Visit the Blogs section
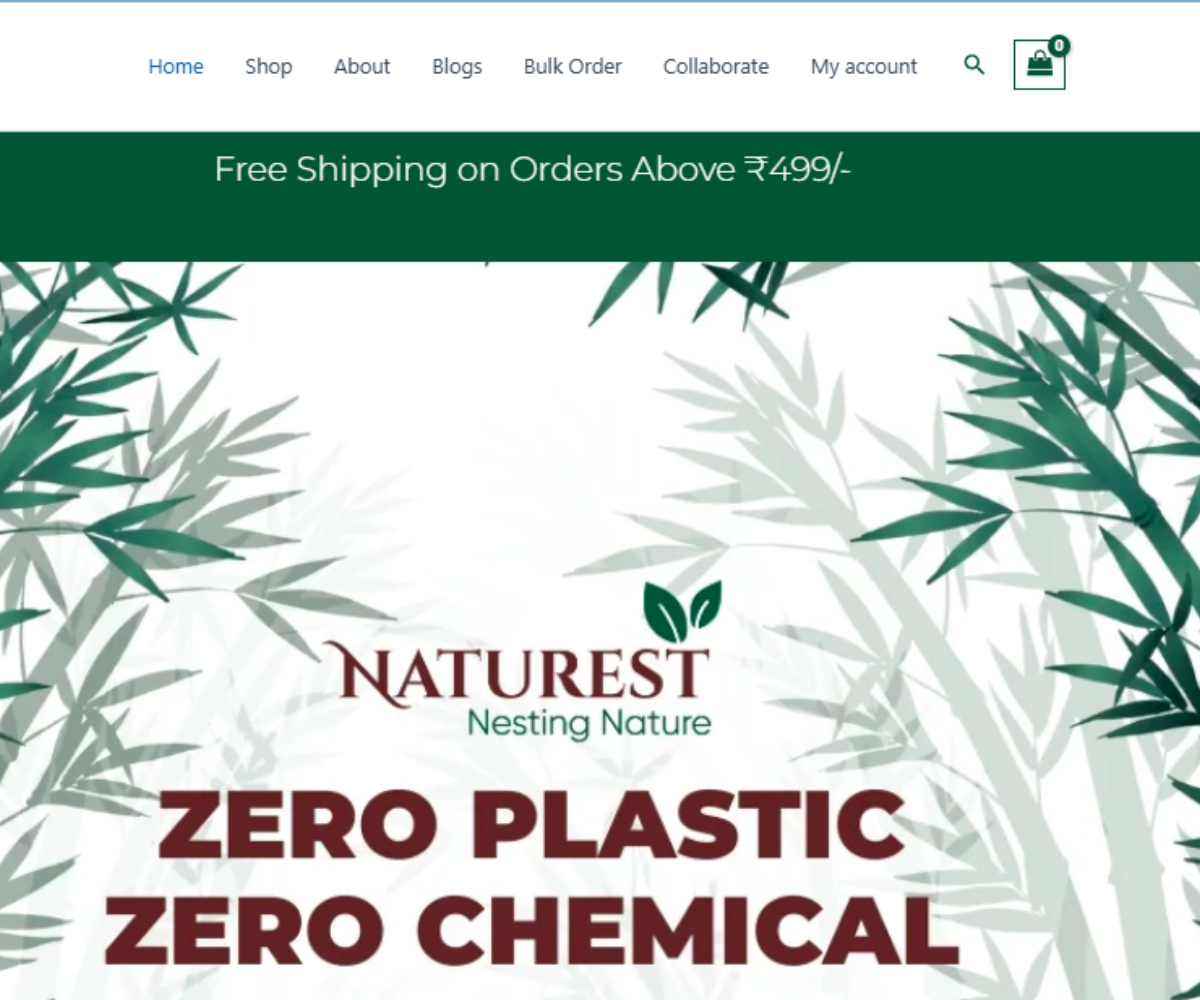 click(x=457, y=66)
